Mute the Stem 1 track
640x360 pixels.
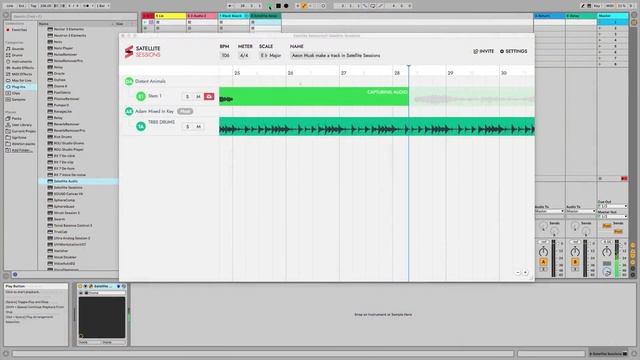point(198,97)
